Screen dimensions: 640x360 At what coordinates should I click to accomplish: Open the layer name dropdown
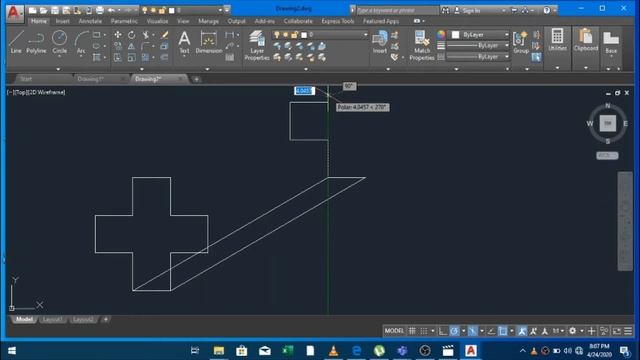pyautogui.click(x=320, y=35)
